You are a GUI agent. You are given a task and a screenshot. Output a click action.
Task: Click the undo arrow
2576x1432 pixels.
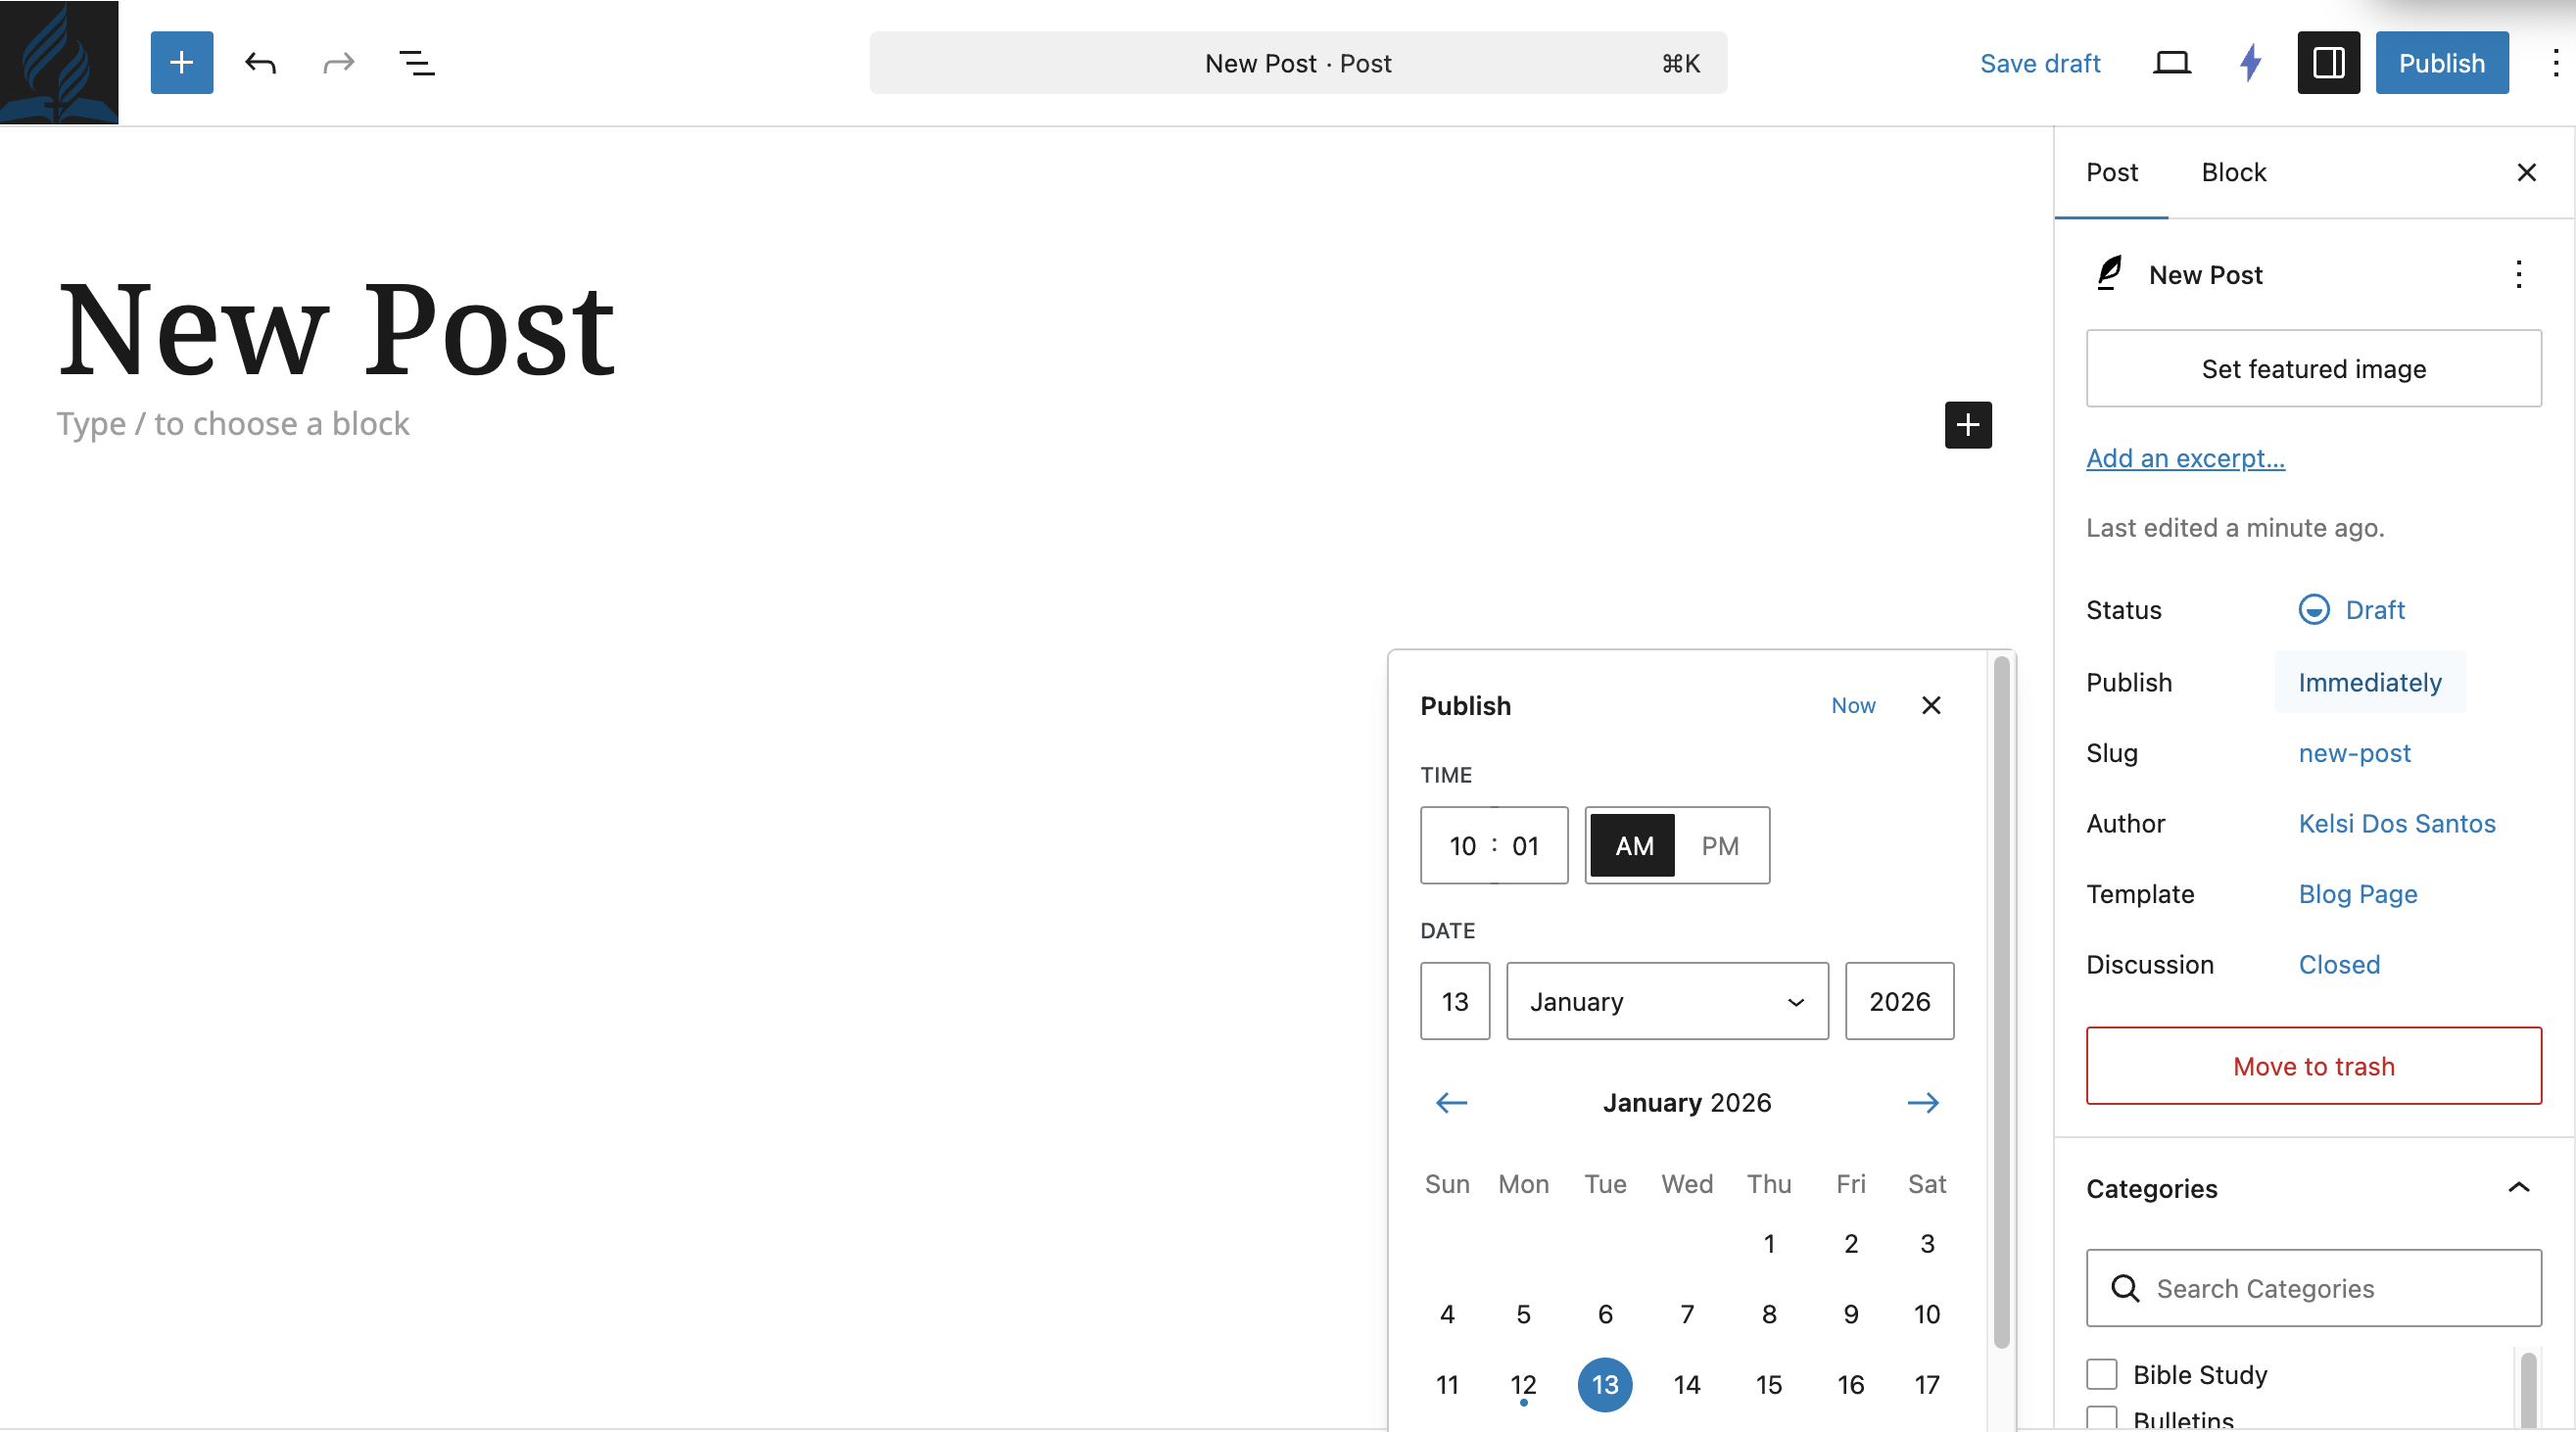(x=259, y=62)
